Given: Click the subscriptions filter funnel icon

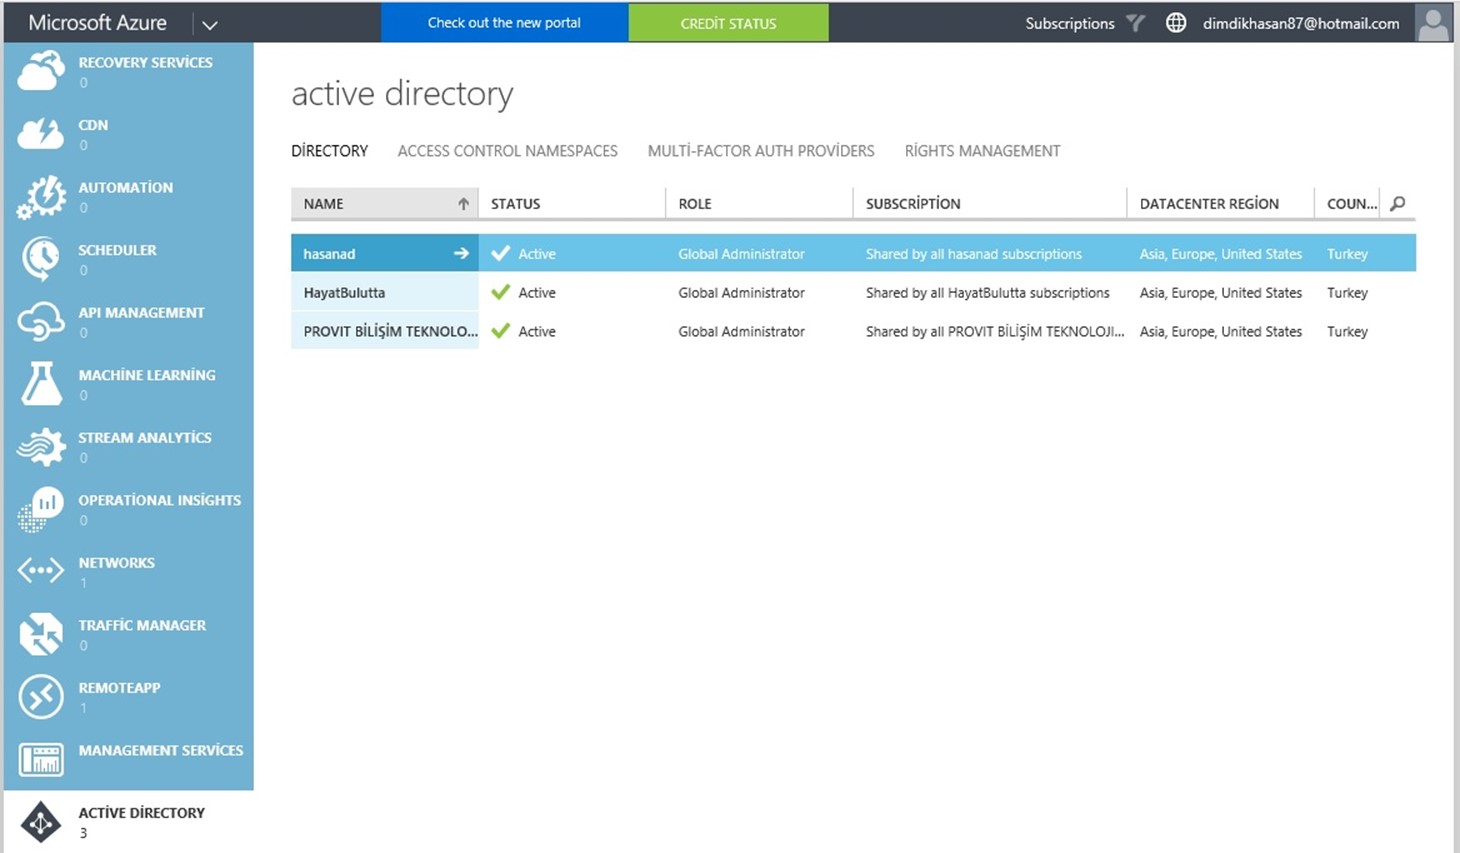Looking at the screenshot, I should [1135, 22].
